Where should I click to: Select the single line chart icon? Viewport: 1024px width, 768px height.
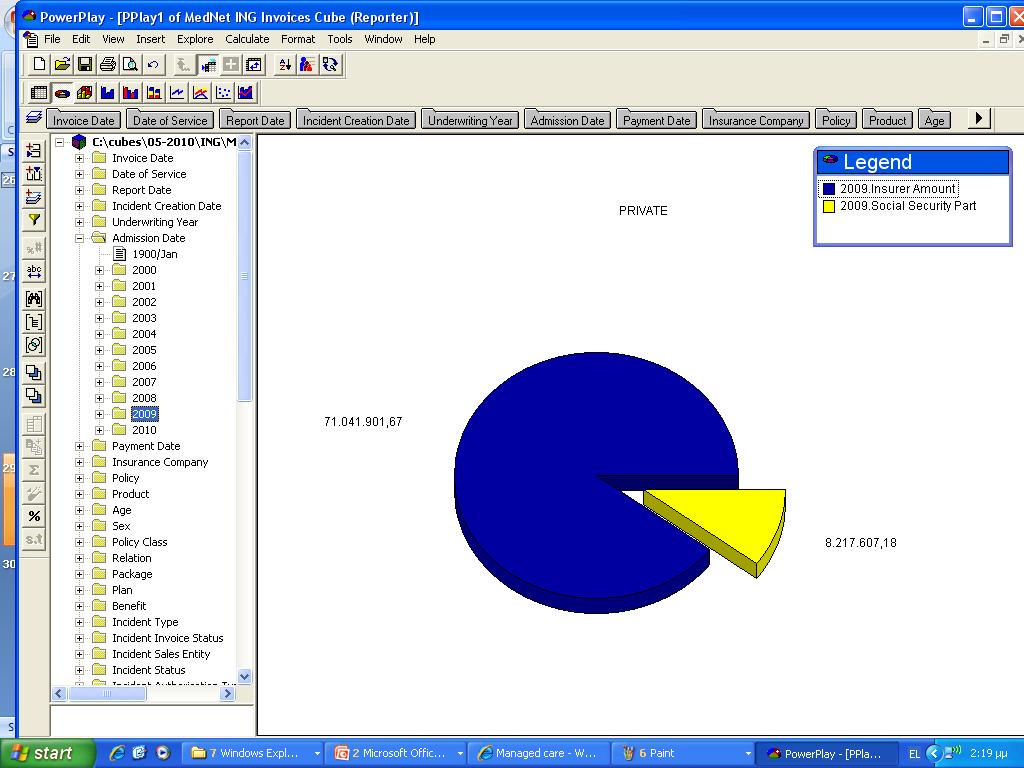point(176,93)
